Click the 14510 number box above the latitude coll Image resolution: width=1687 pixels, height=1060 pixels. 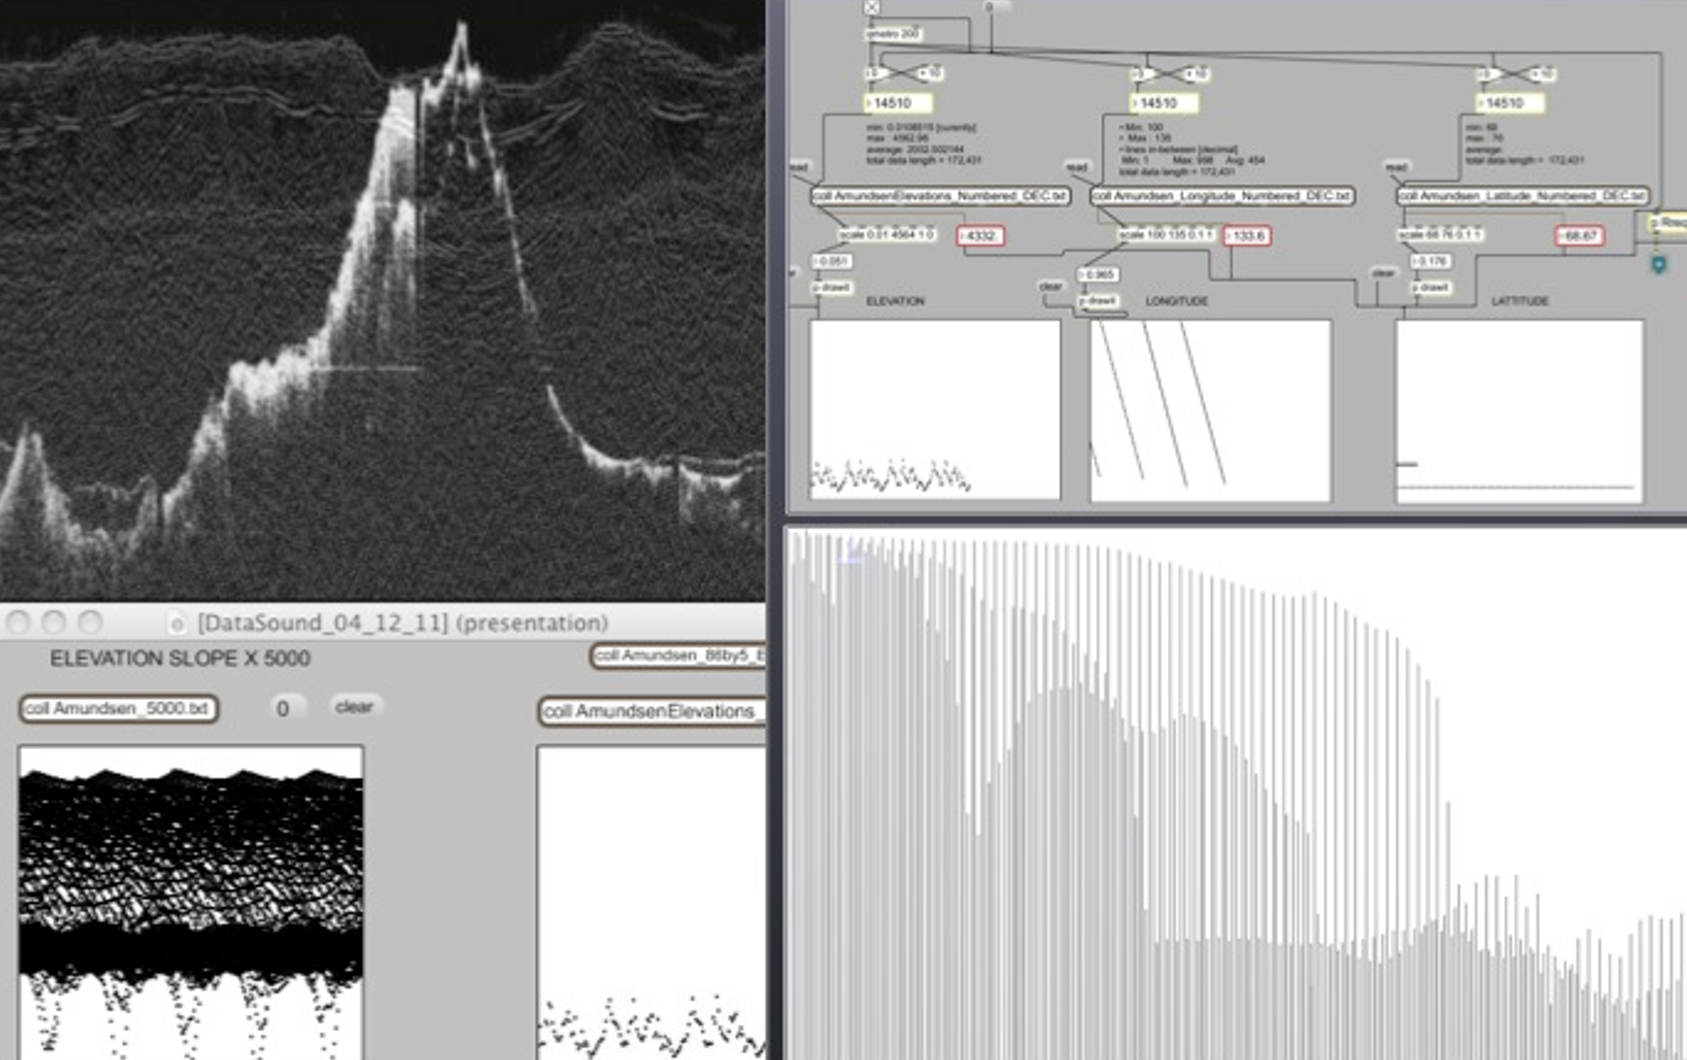point(1510,103)
